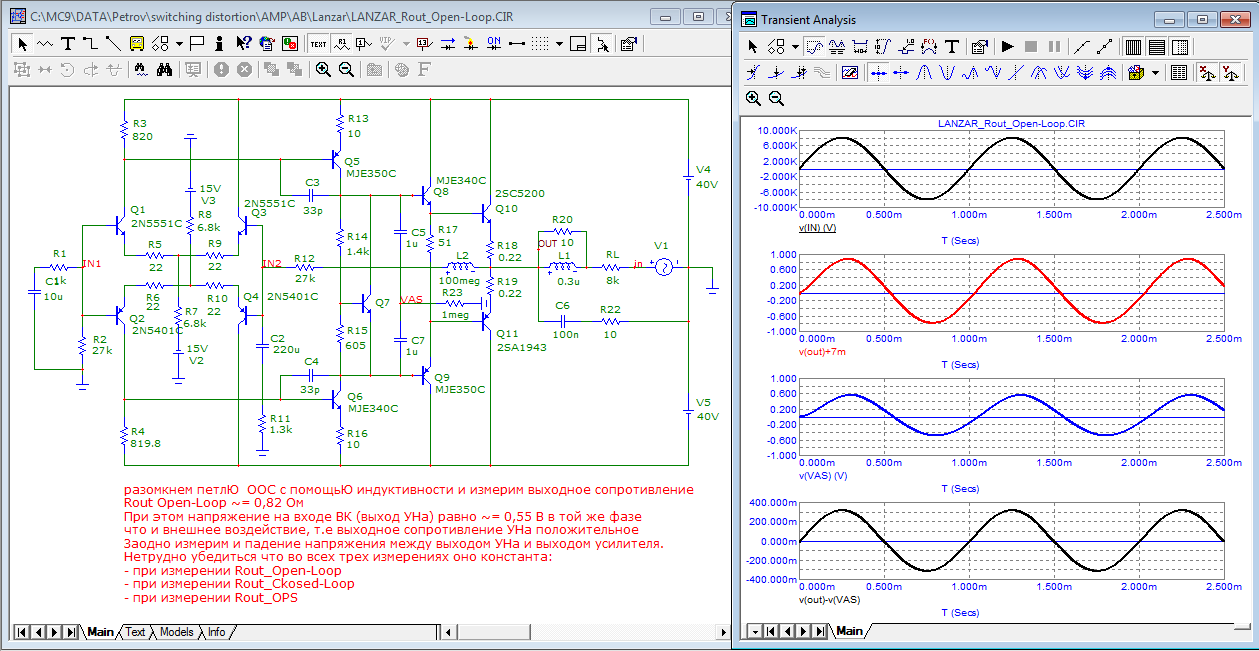Switch to the Text tab
Viewport: 1259px width, 651px height.
click(x=135, y=632)
